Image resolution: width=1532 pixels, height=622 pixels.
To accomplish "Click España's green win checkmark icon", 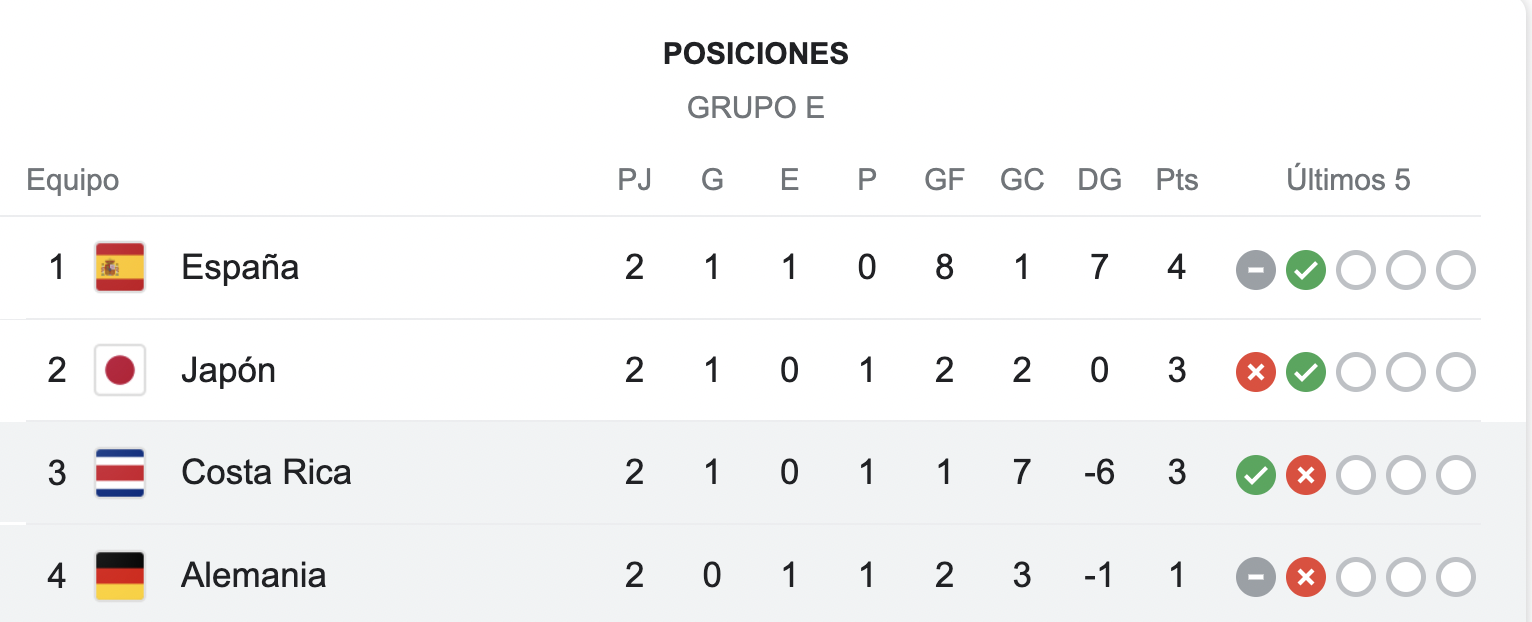I will tap(1305, 270).
